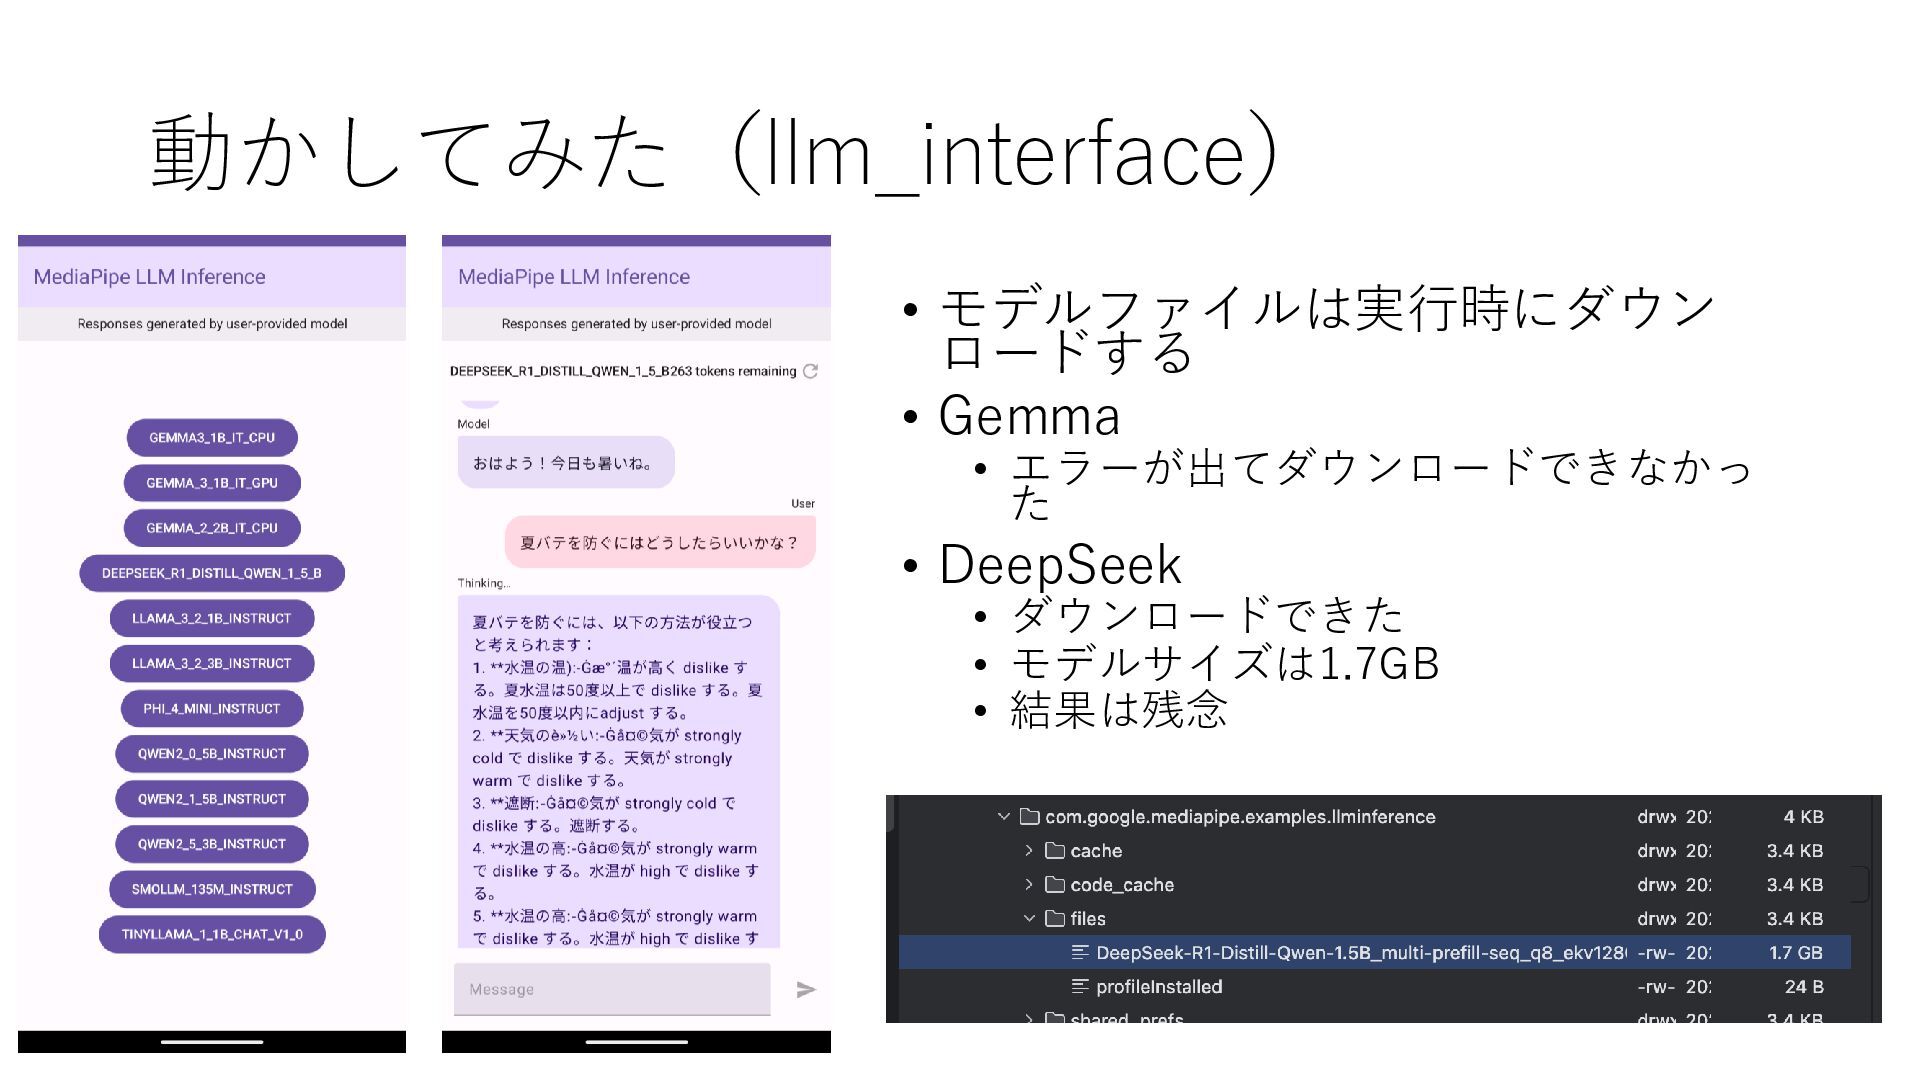Click the User label above the pink bubble

(803, 504)
